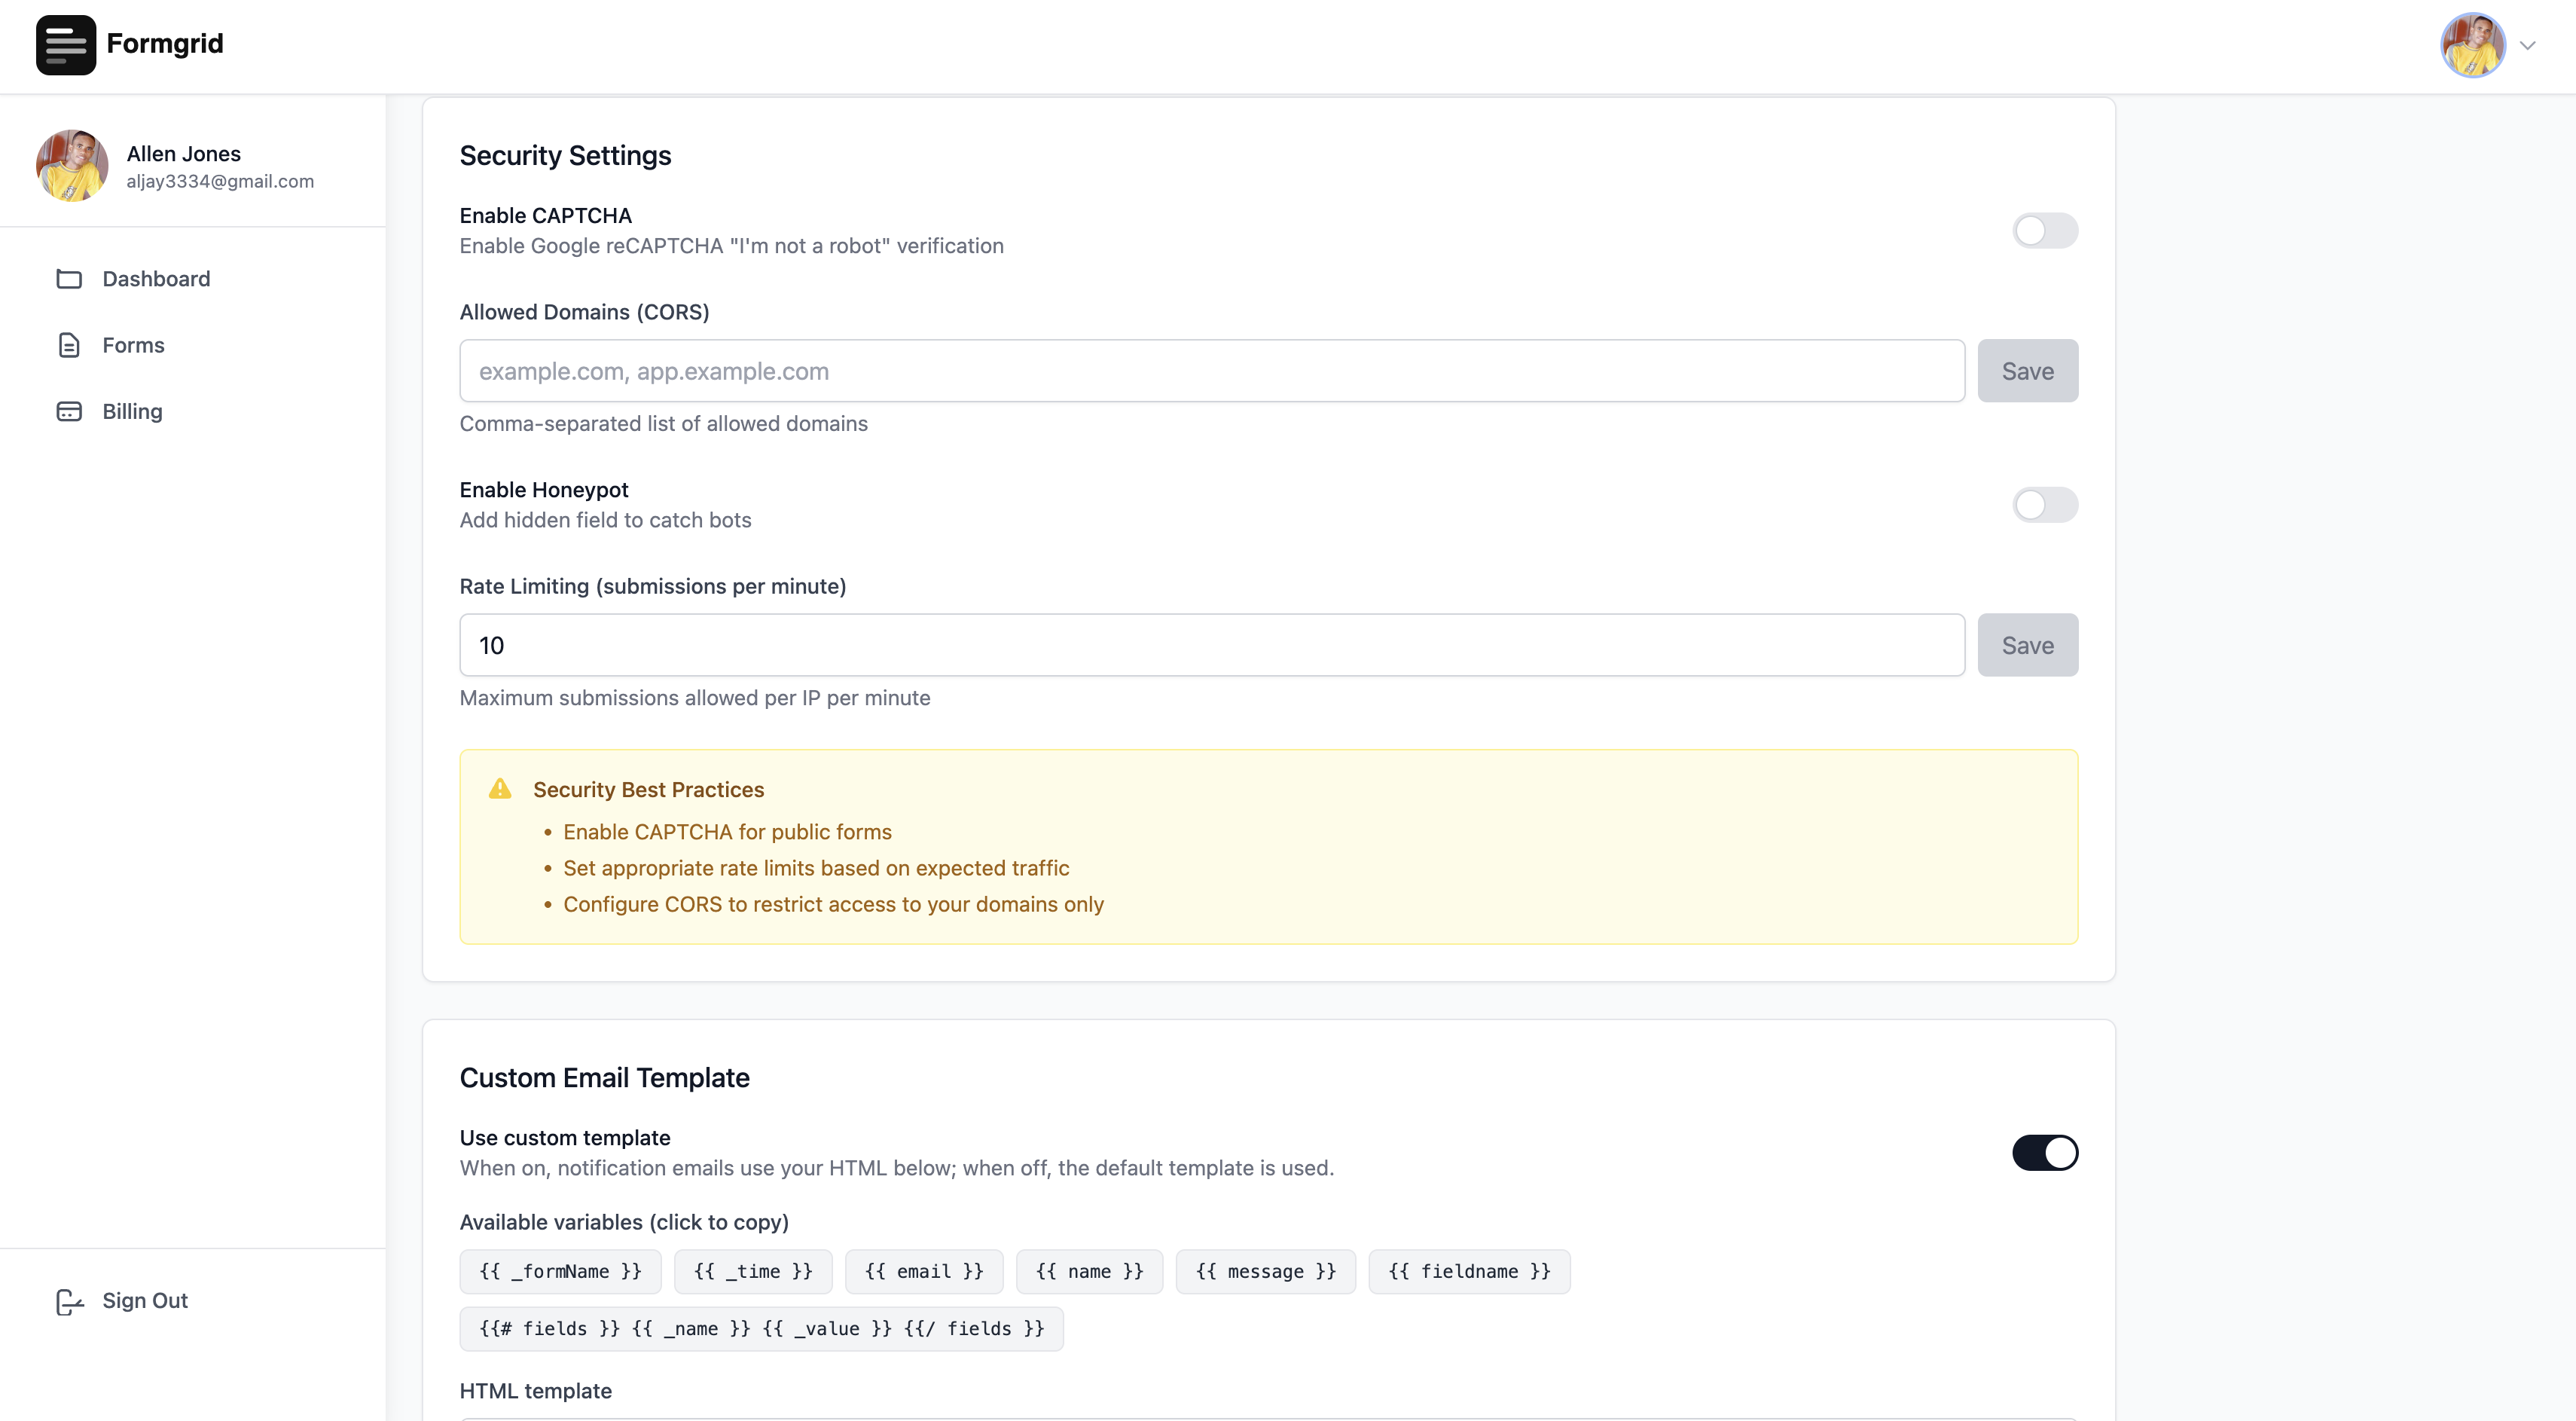This screenshot has height=1421, width=2576.
Task: Click the Dashboard folder icon
Action: point(69,279)
